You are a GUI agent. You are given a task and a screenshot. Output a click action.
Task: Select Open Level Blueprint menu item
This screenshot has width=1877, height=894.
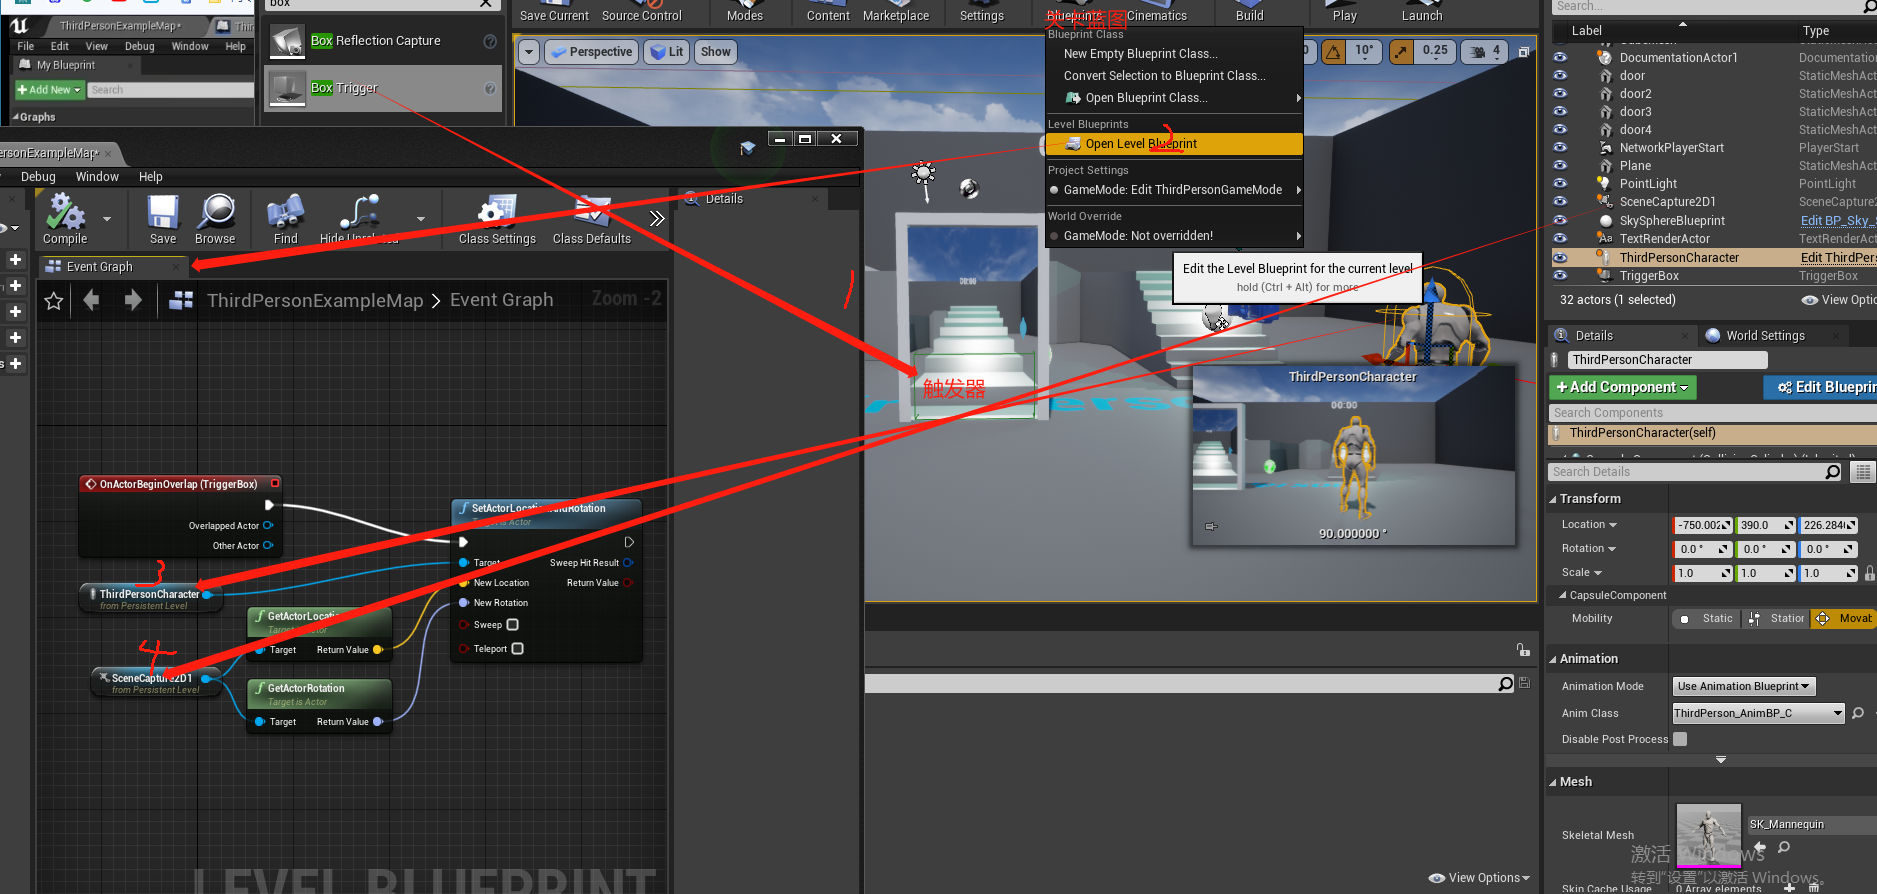[1174, 144]
